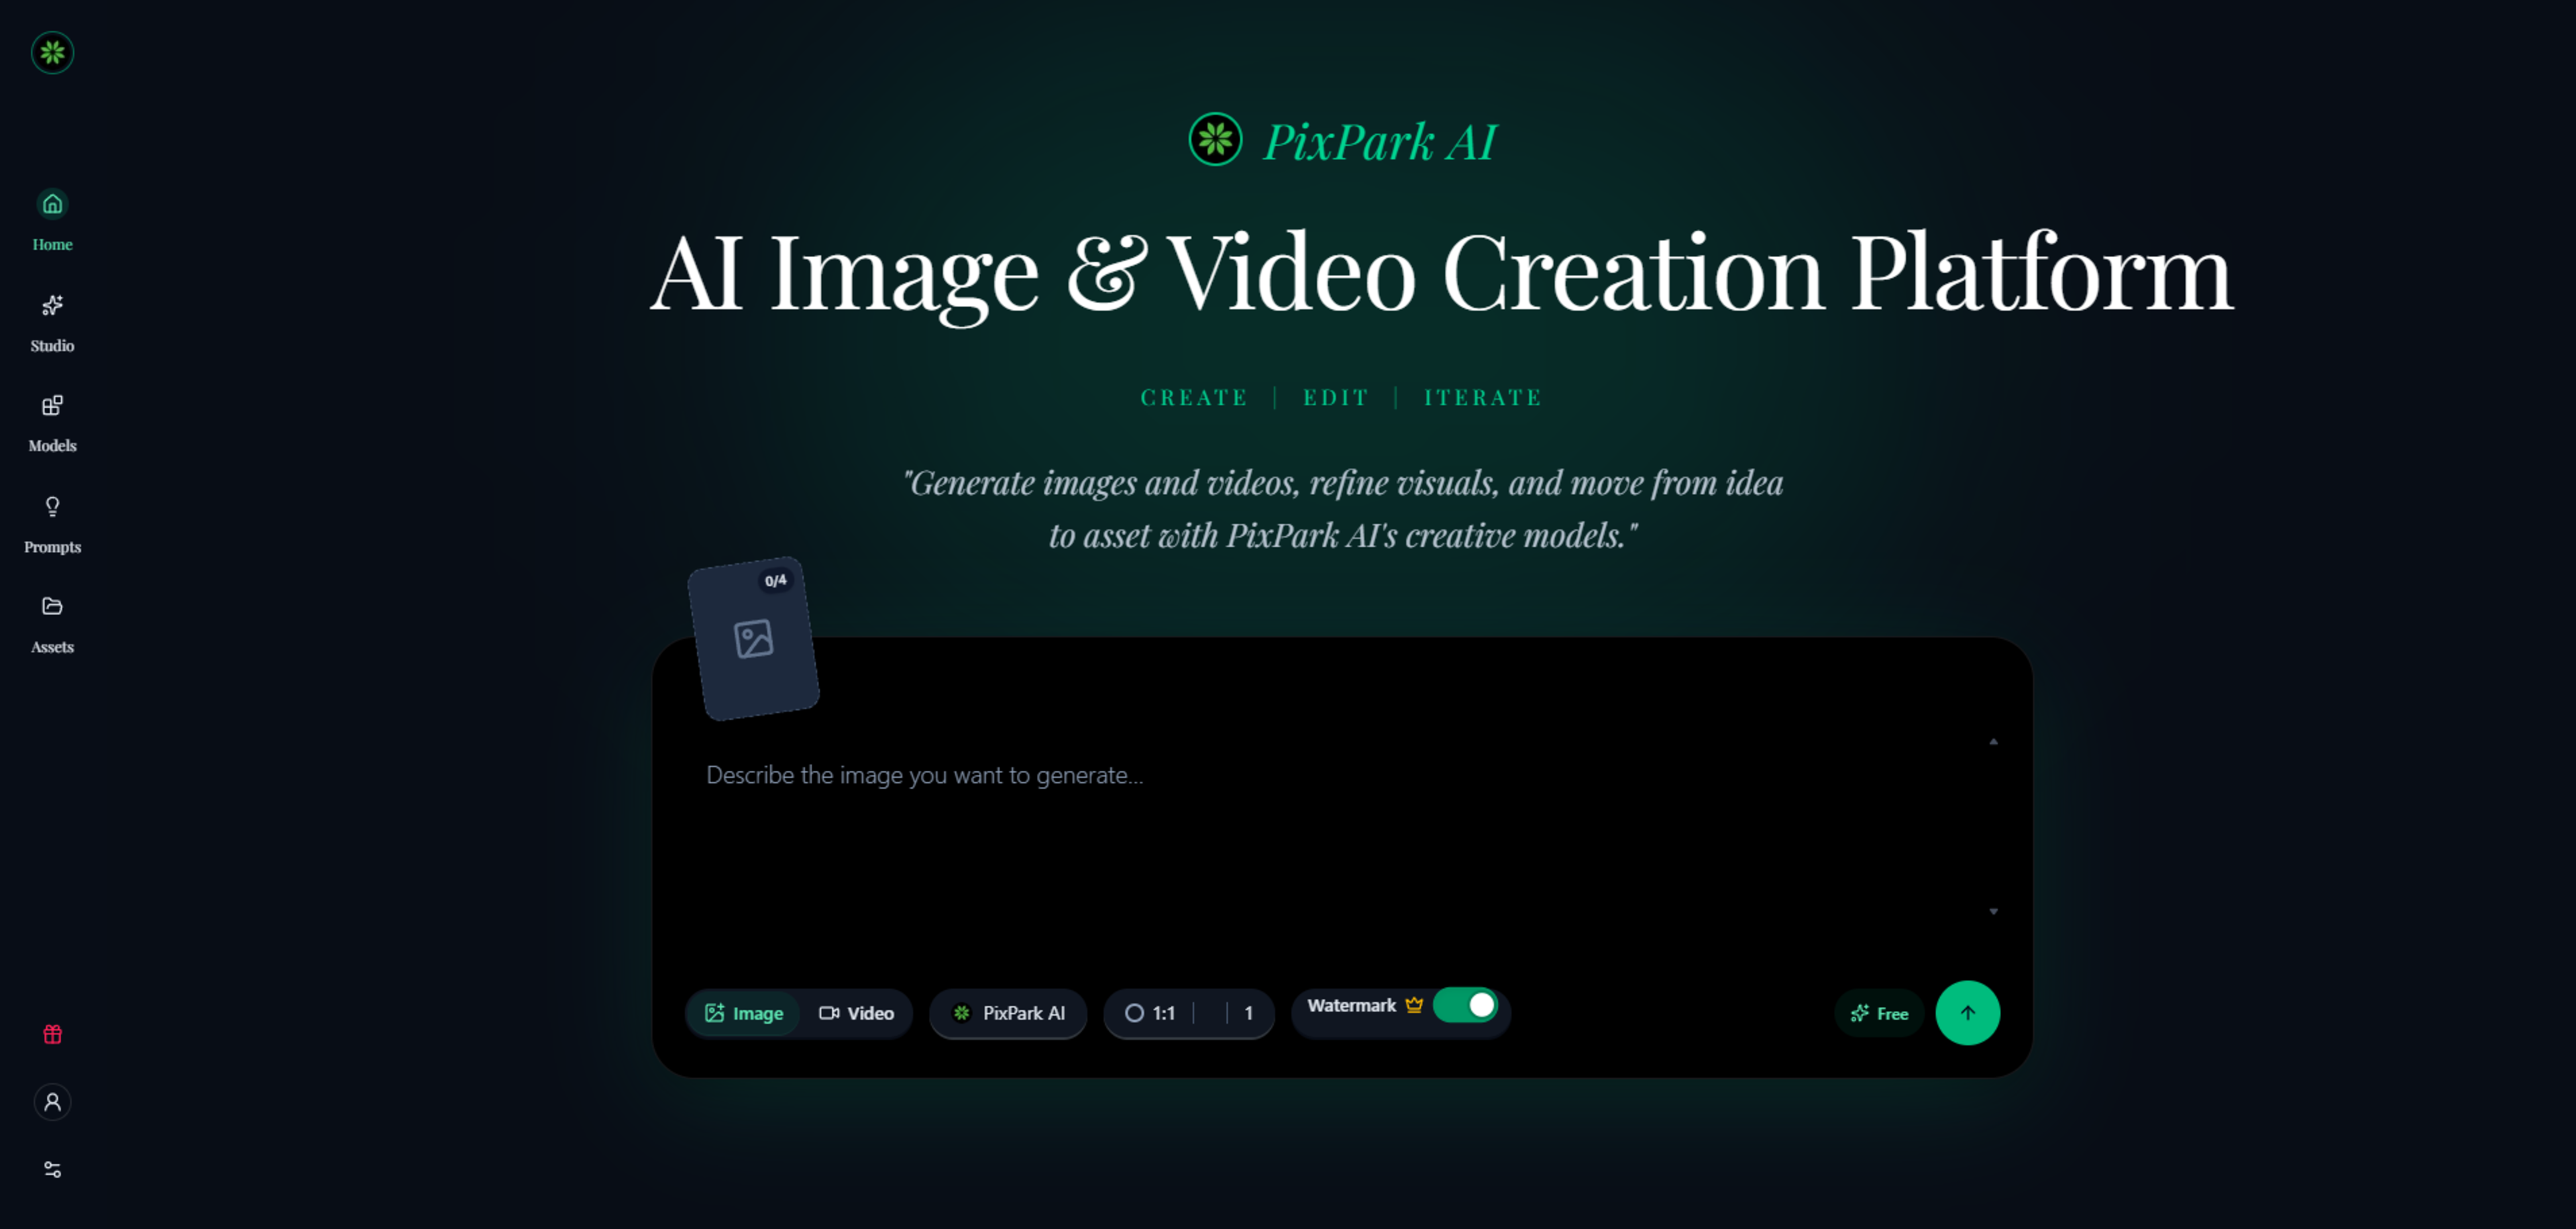Switch to the Image generation tab
This screenshot has width=2576, height=1229.
pos(743,1013)
